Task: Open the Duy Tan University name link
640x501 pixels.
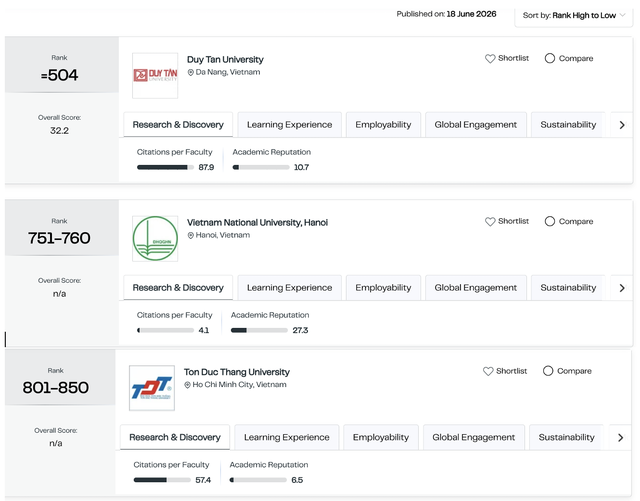Action: coord(225,60)
